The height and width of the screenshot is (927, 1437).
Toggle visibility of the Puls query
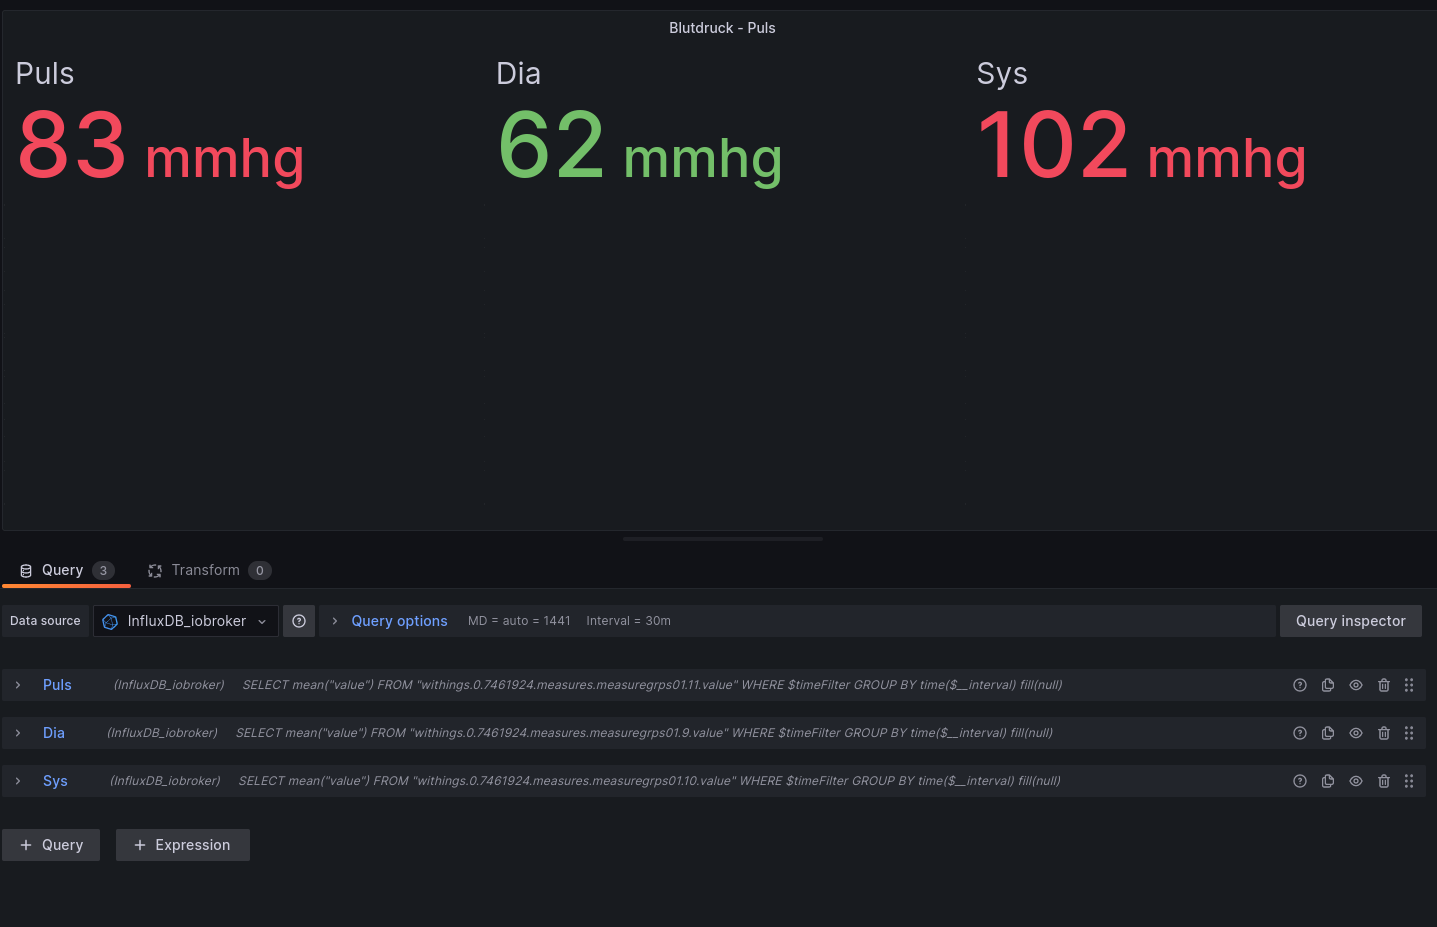(x=1356, y=685)
